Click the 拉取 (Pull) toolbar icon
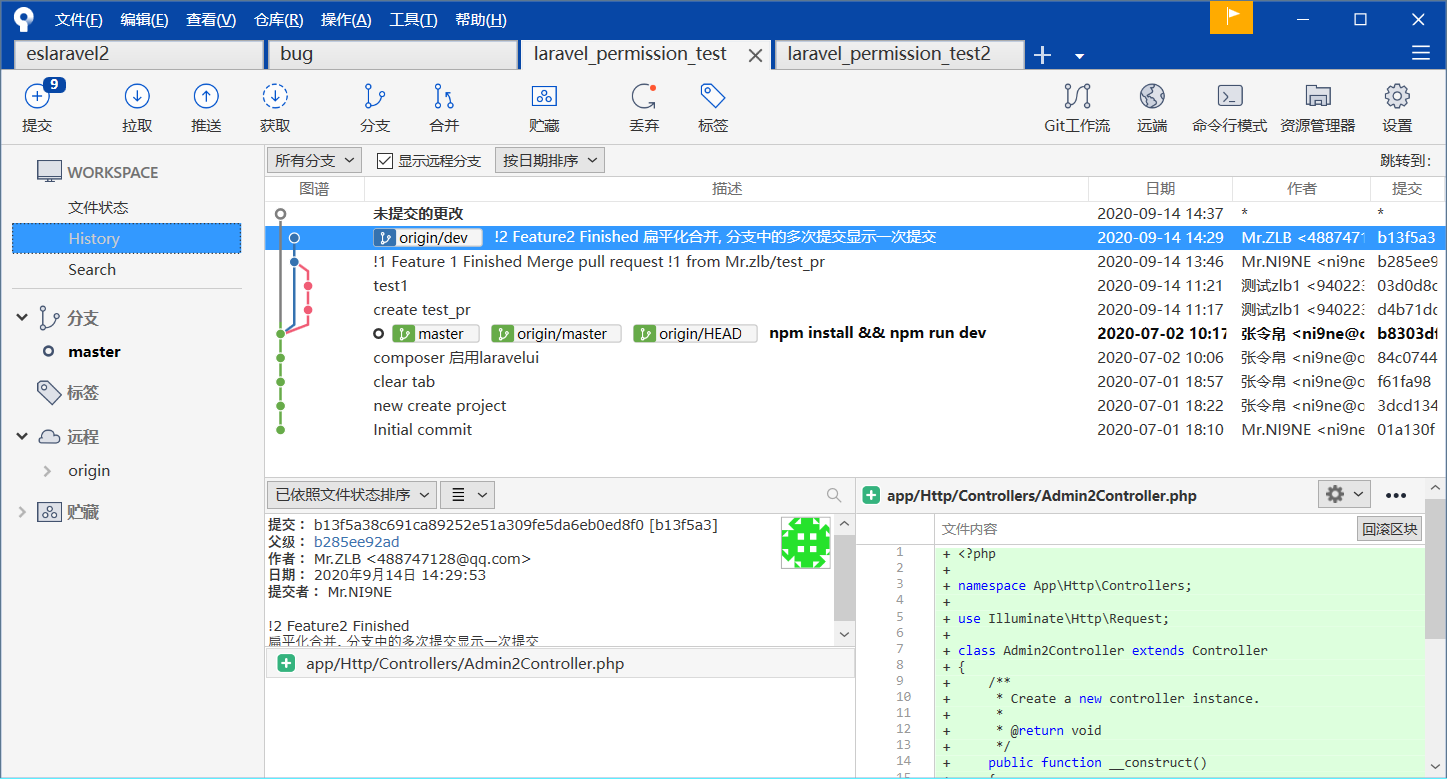The height and width of the screenshot is (779, 1447). (x=137, y=97)
